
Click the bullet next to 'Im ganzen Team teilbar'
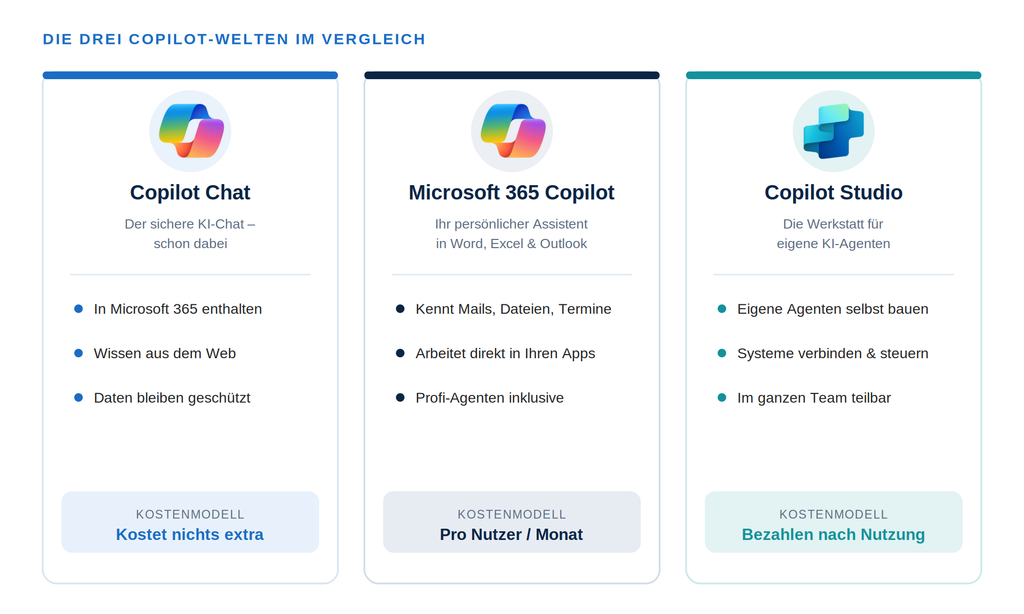(722, 398)
